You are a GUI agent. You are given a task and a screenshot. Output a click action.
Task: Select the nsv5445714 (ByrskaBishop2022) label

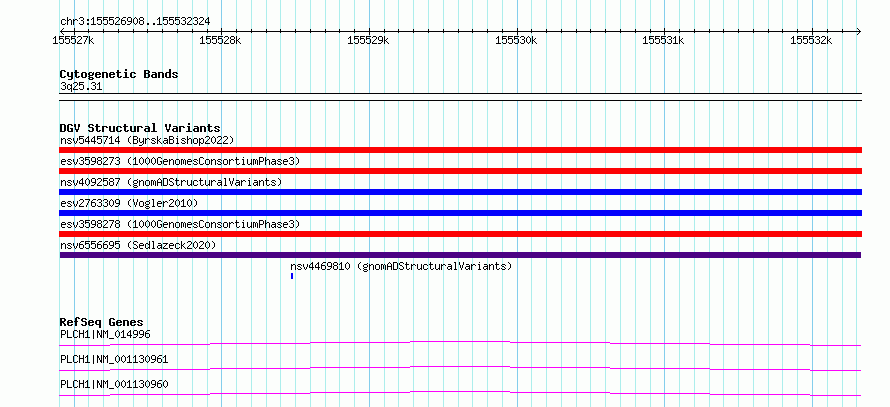147,140
